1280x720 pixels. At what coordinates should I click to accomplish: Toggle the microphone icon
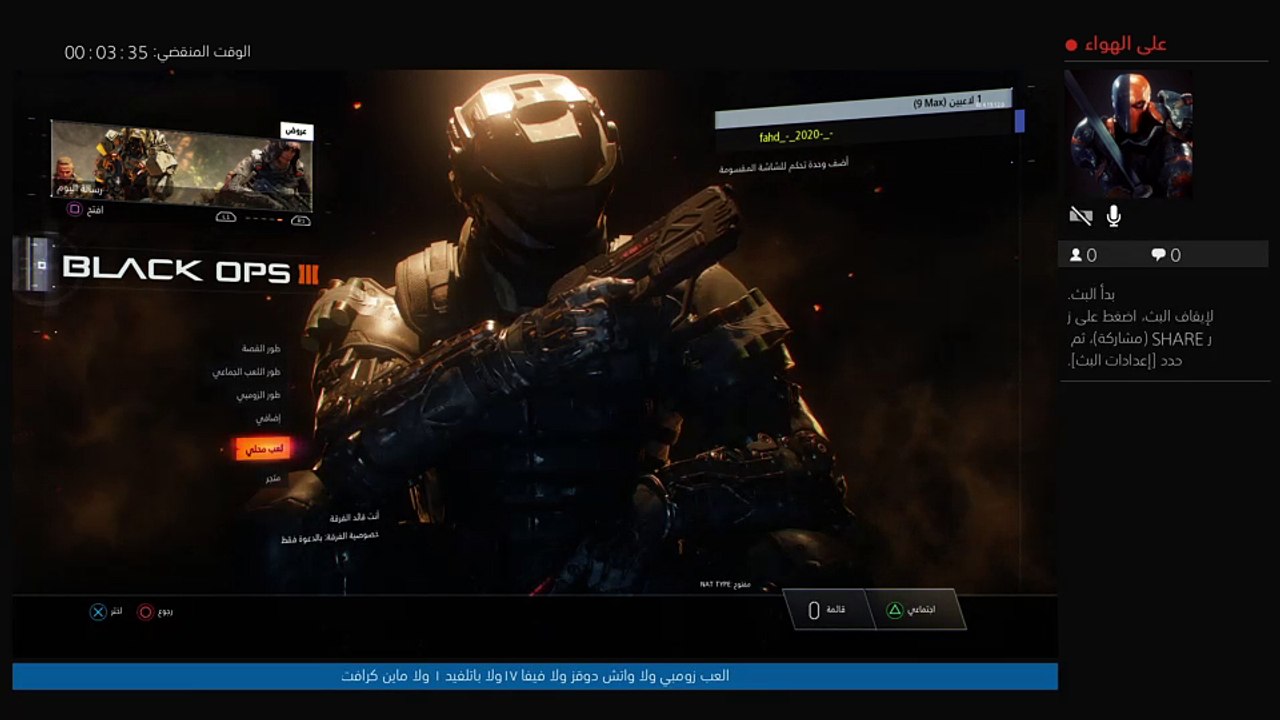pyautogui.click(x=1114, y=216)
